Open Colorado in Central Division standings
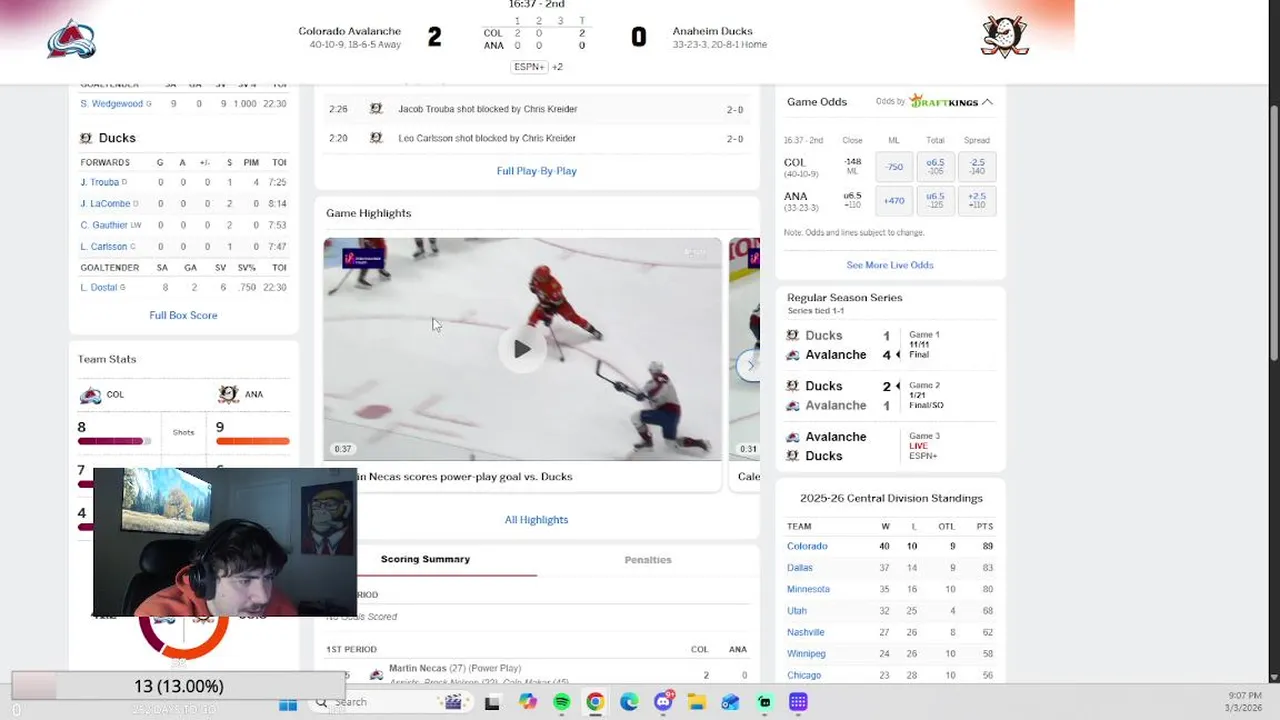 [x=807, y=546]
